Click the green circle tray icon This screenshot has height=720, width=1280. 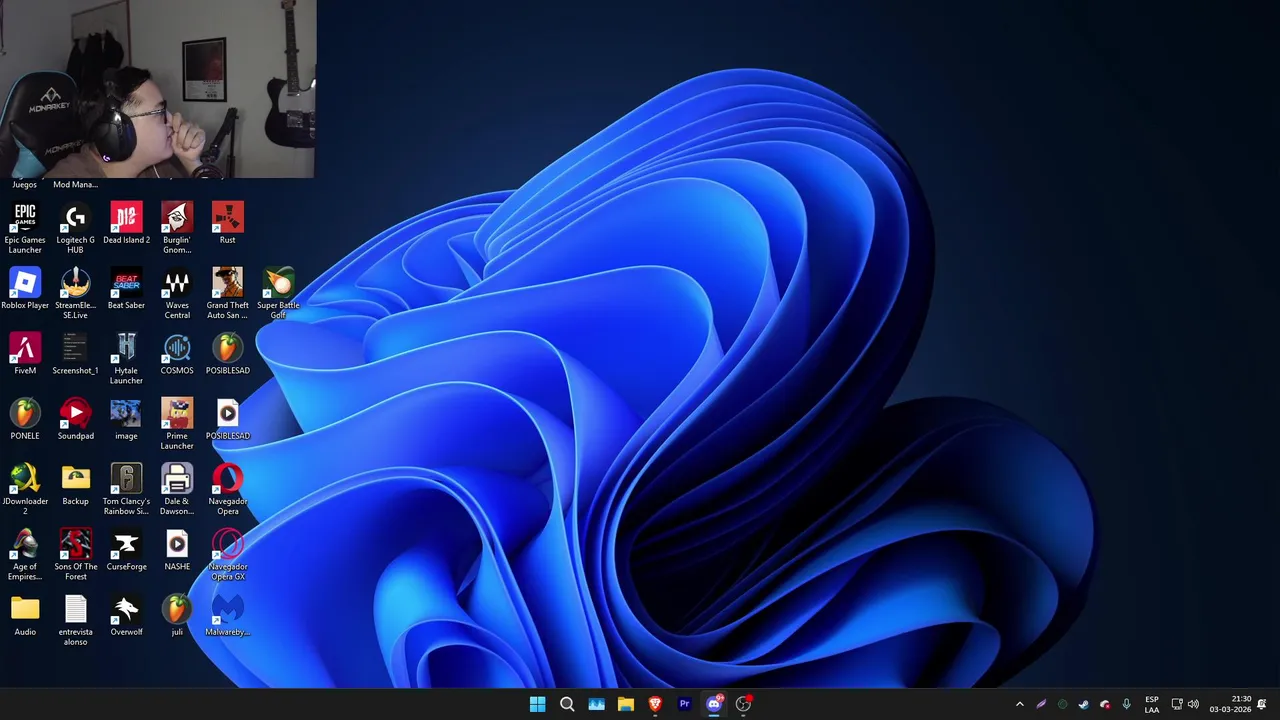1062,704
